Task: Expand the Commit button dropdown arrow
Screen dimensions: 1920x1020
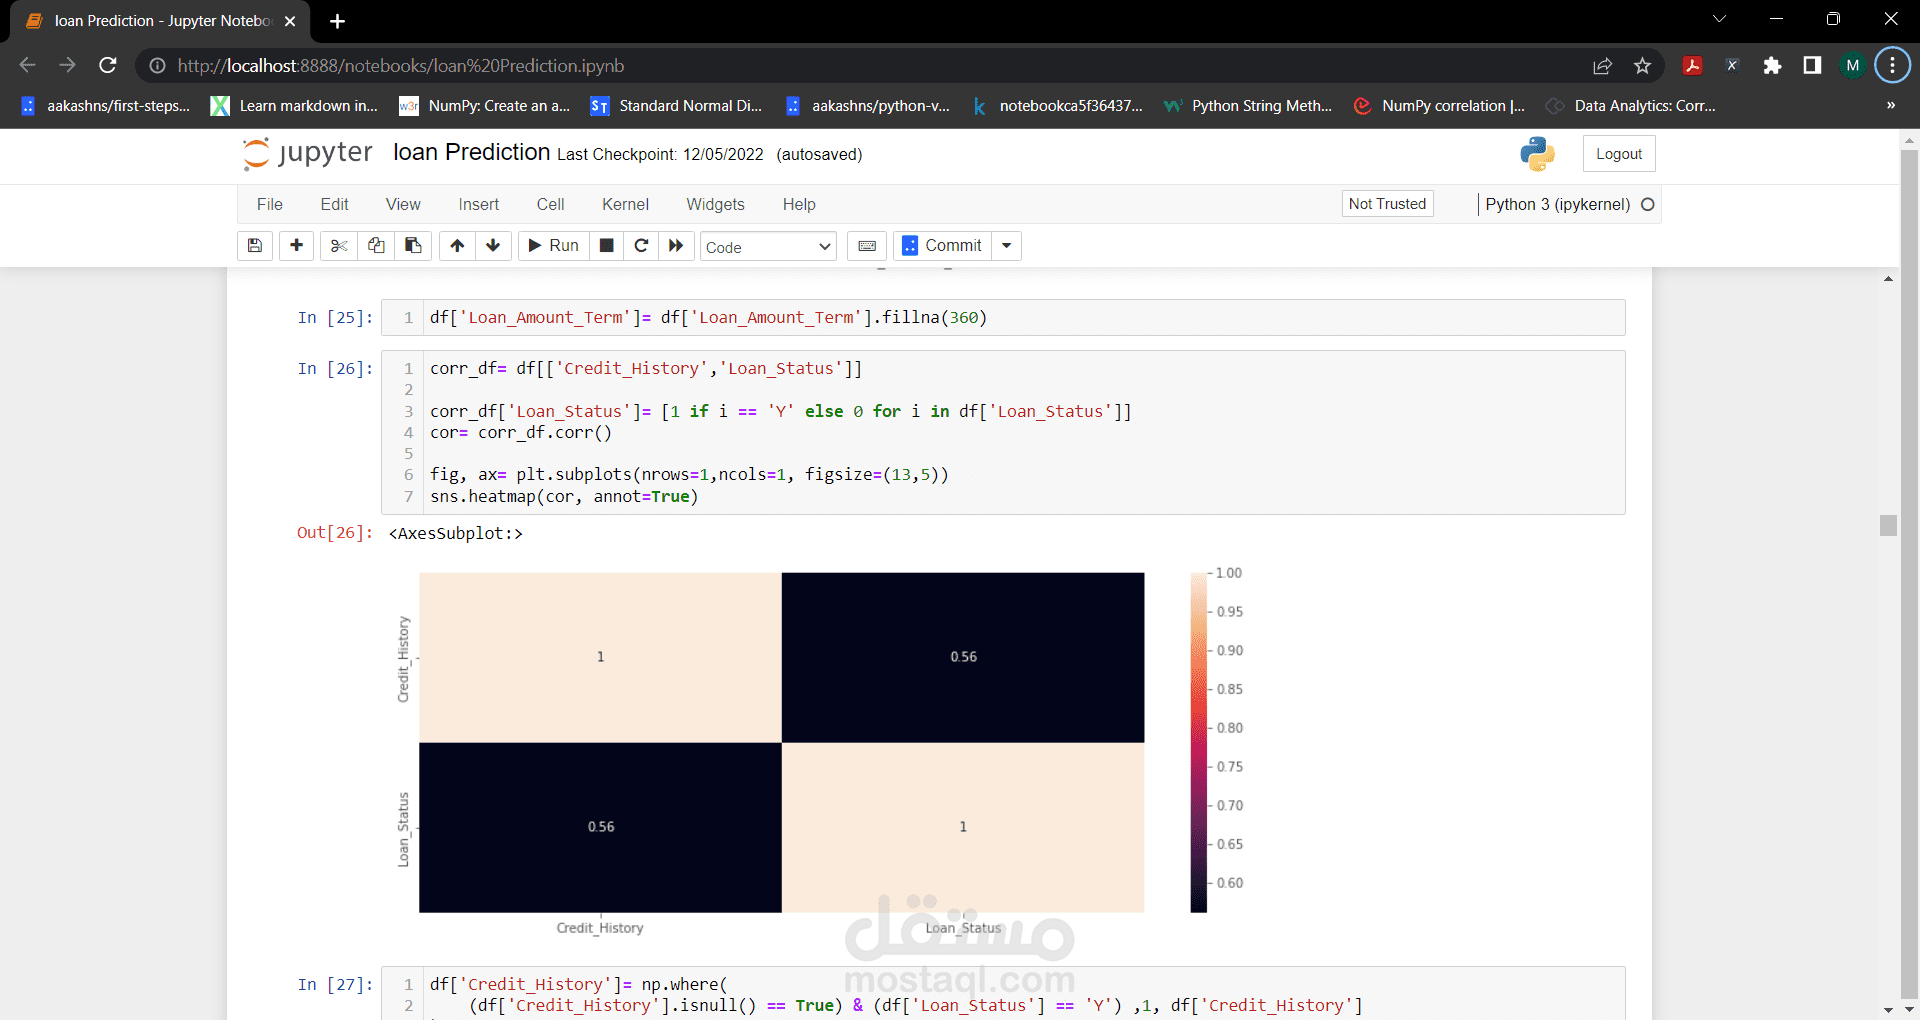Action: [x=1006, y=246]
